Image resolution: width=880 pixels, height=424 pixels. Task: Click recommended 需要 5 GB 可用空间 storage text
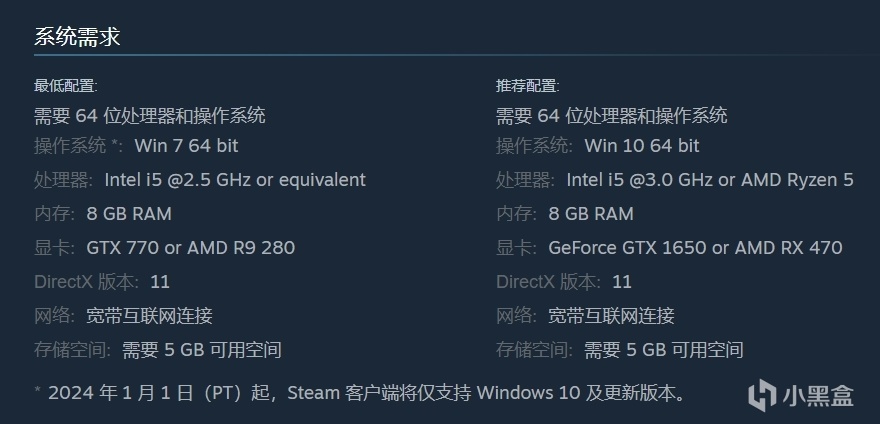pyautogui.click(x=664, y=350)
